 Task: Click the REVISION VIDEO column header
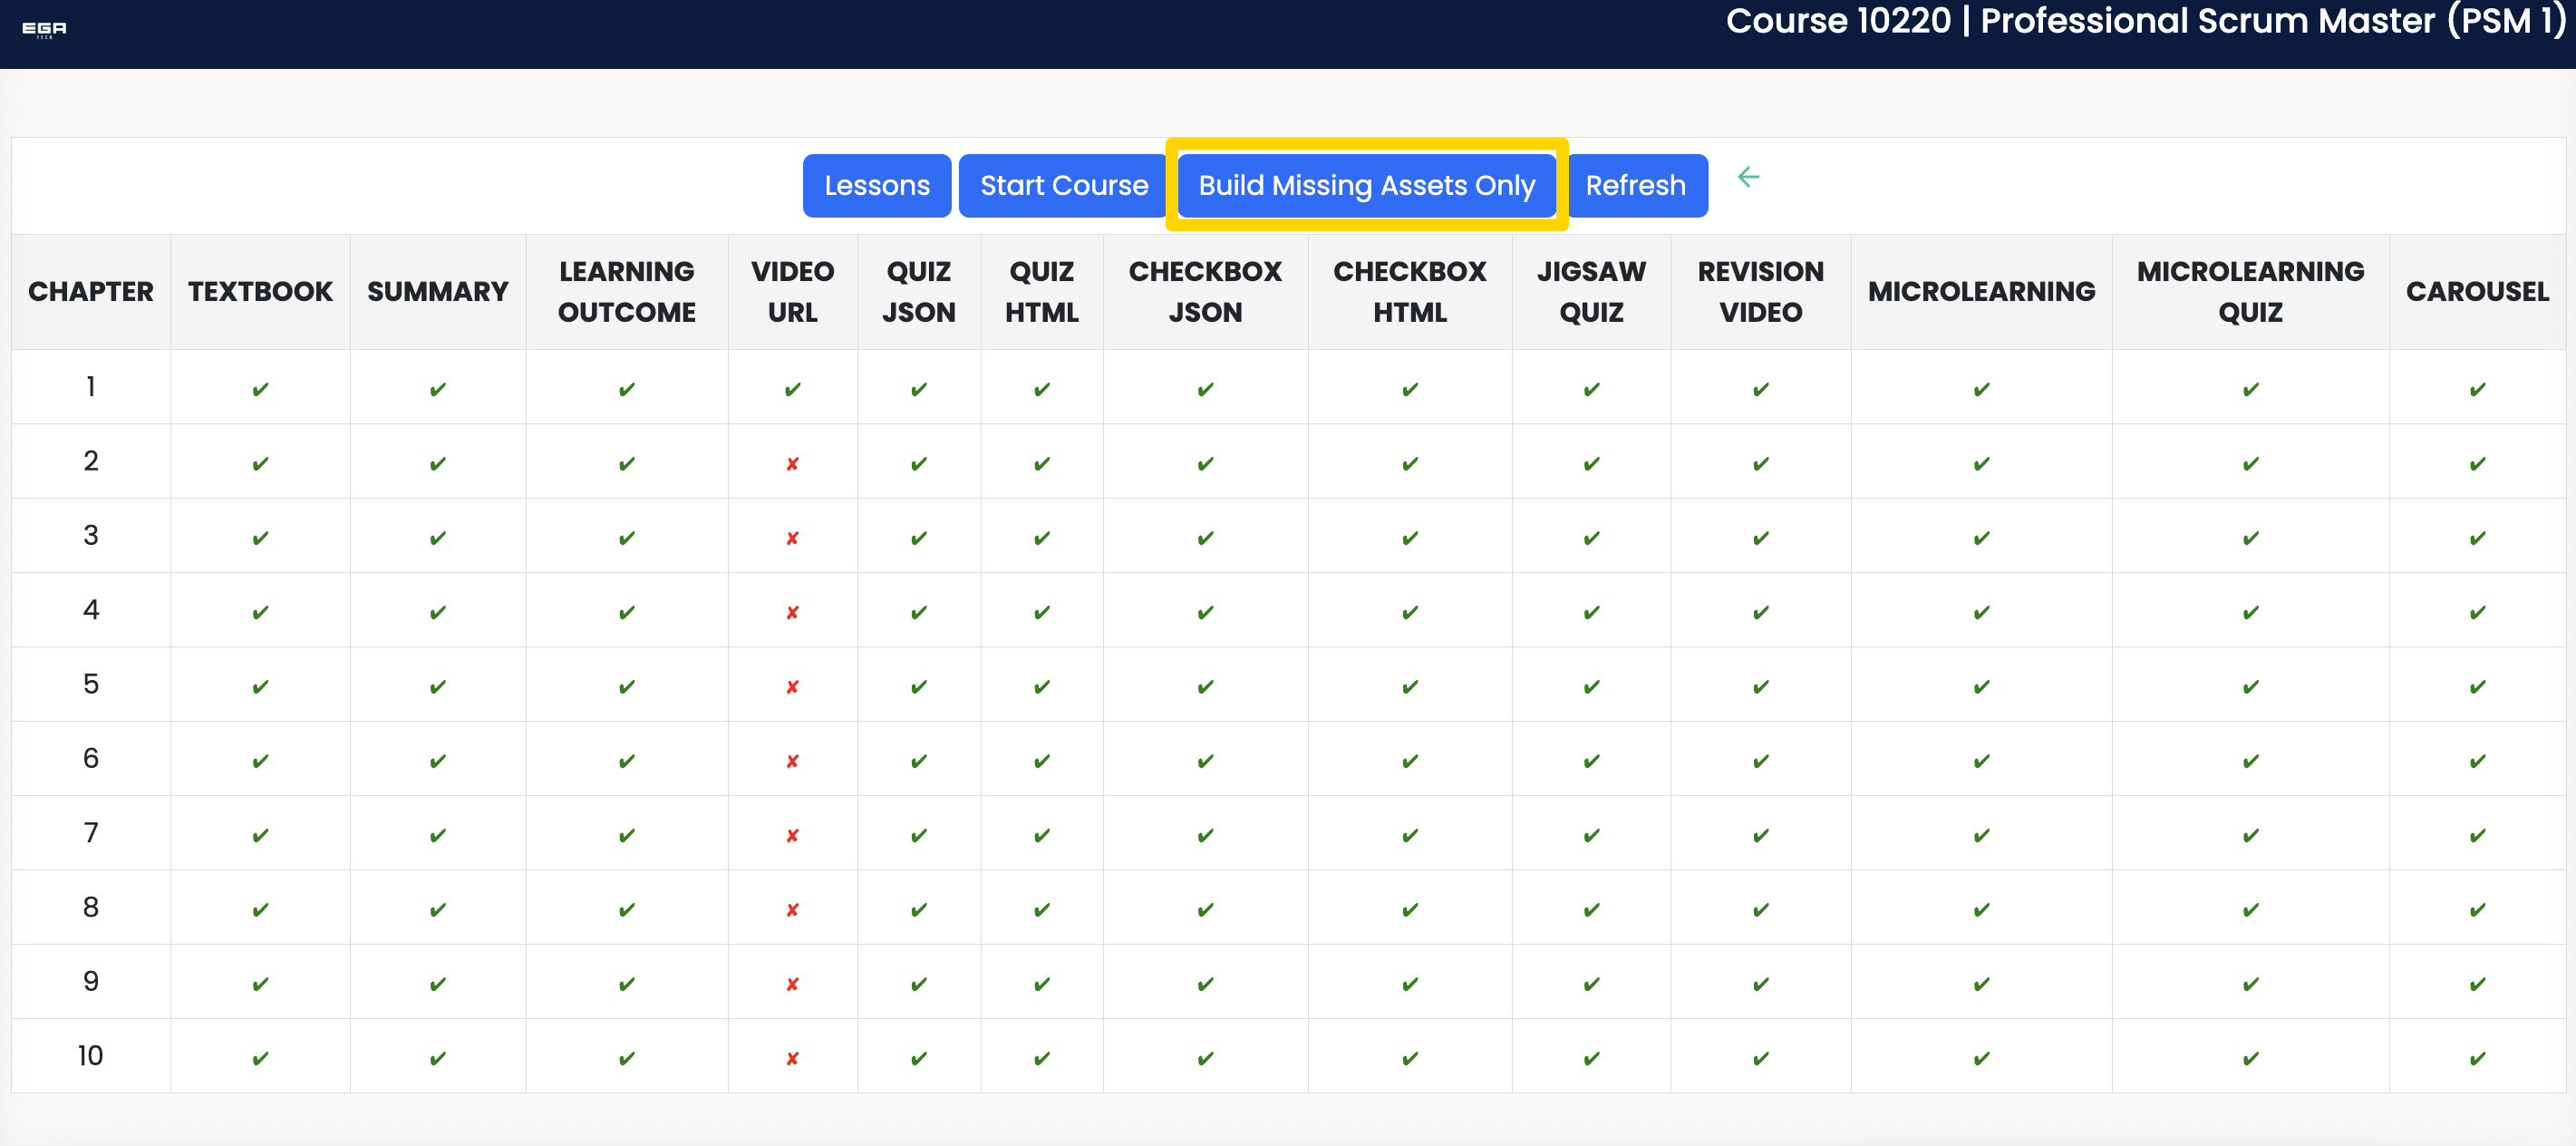(1760, 292)
